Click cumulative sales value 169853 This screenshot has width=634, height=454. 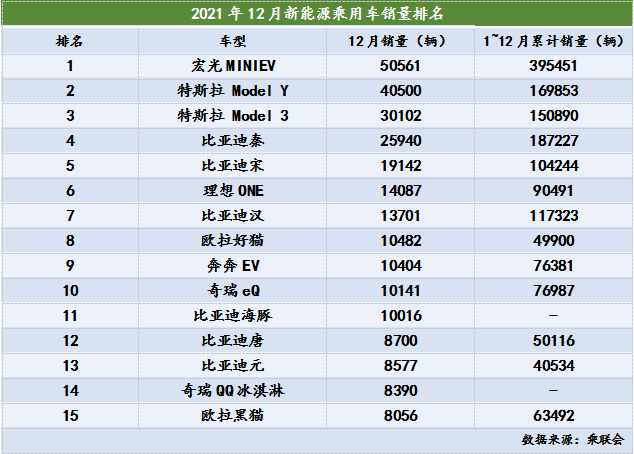coord(554,91)
